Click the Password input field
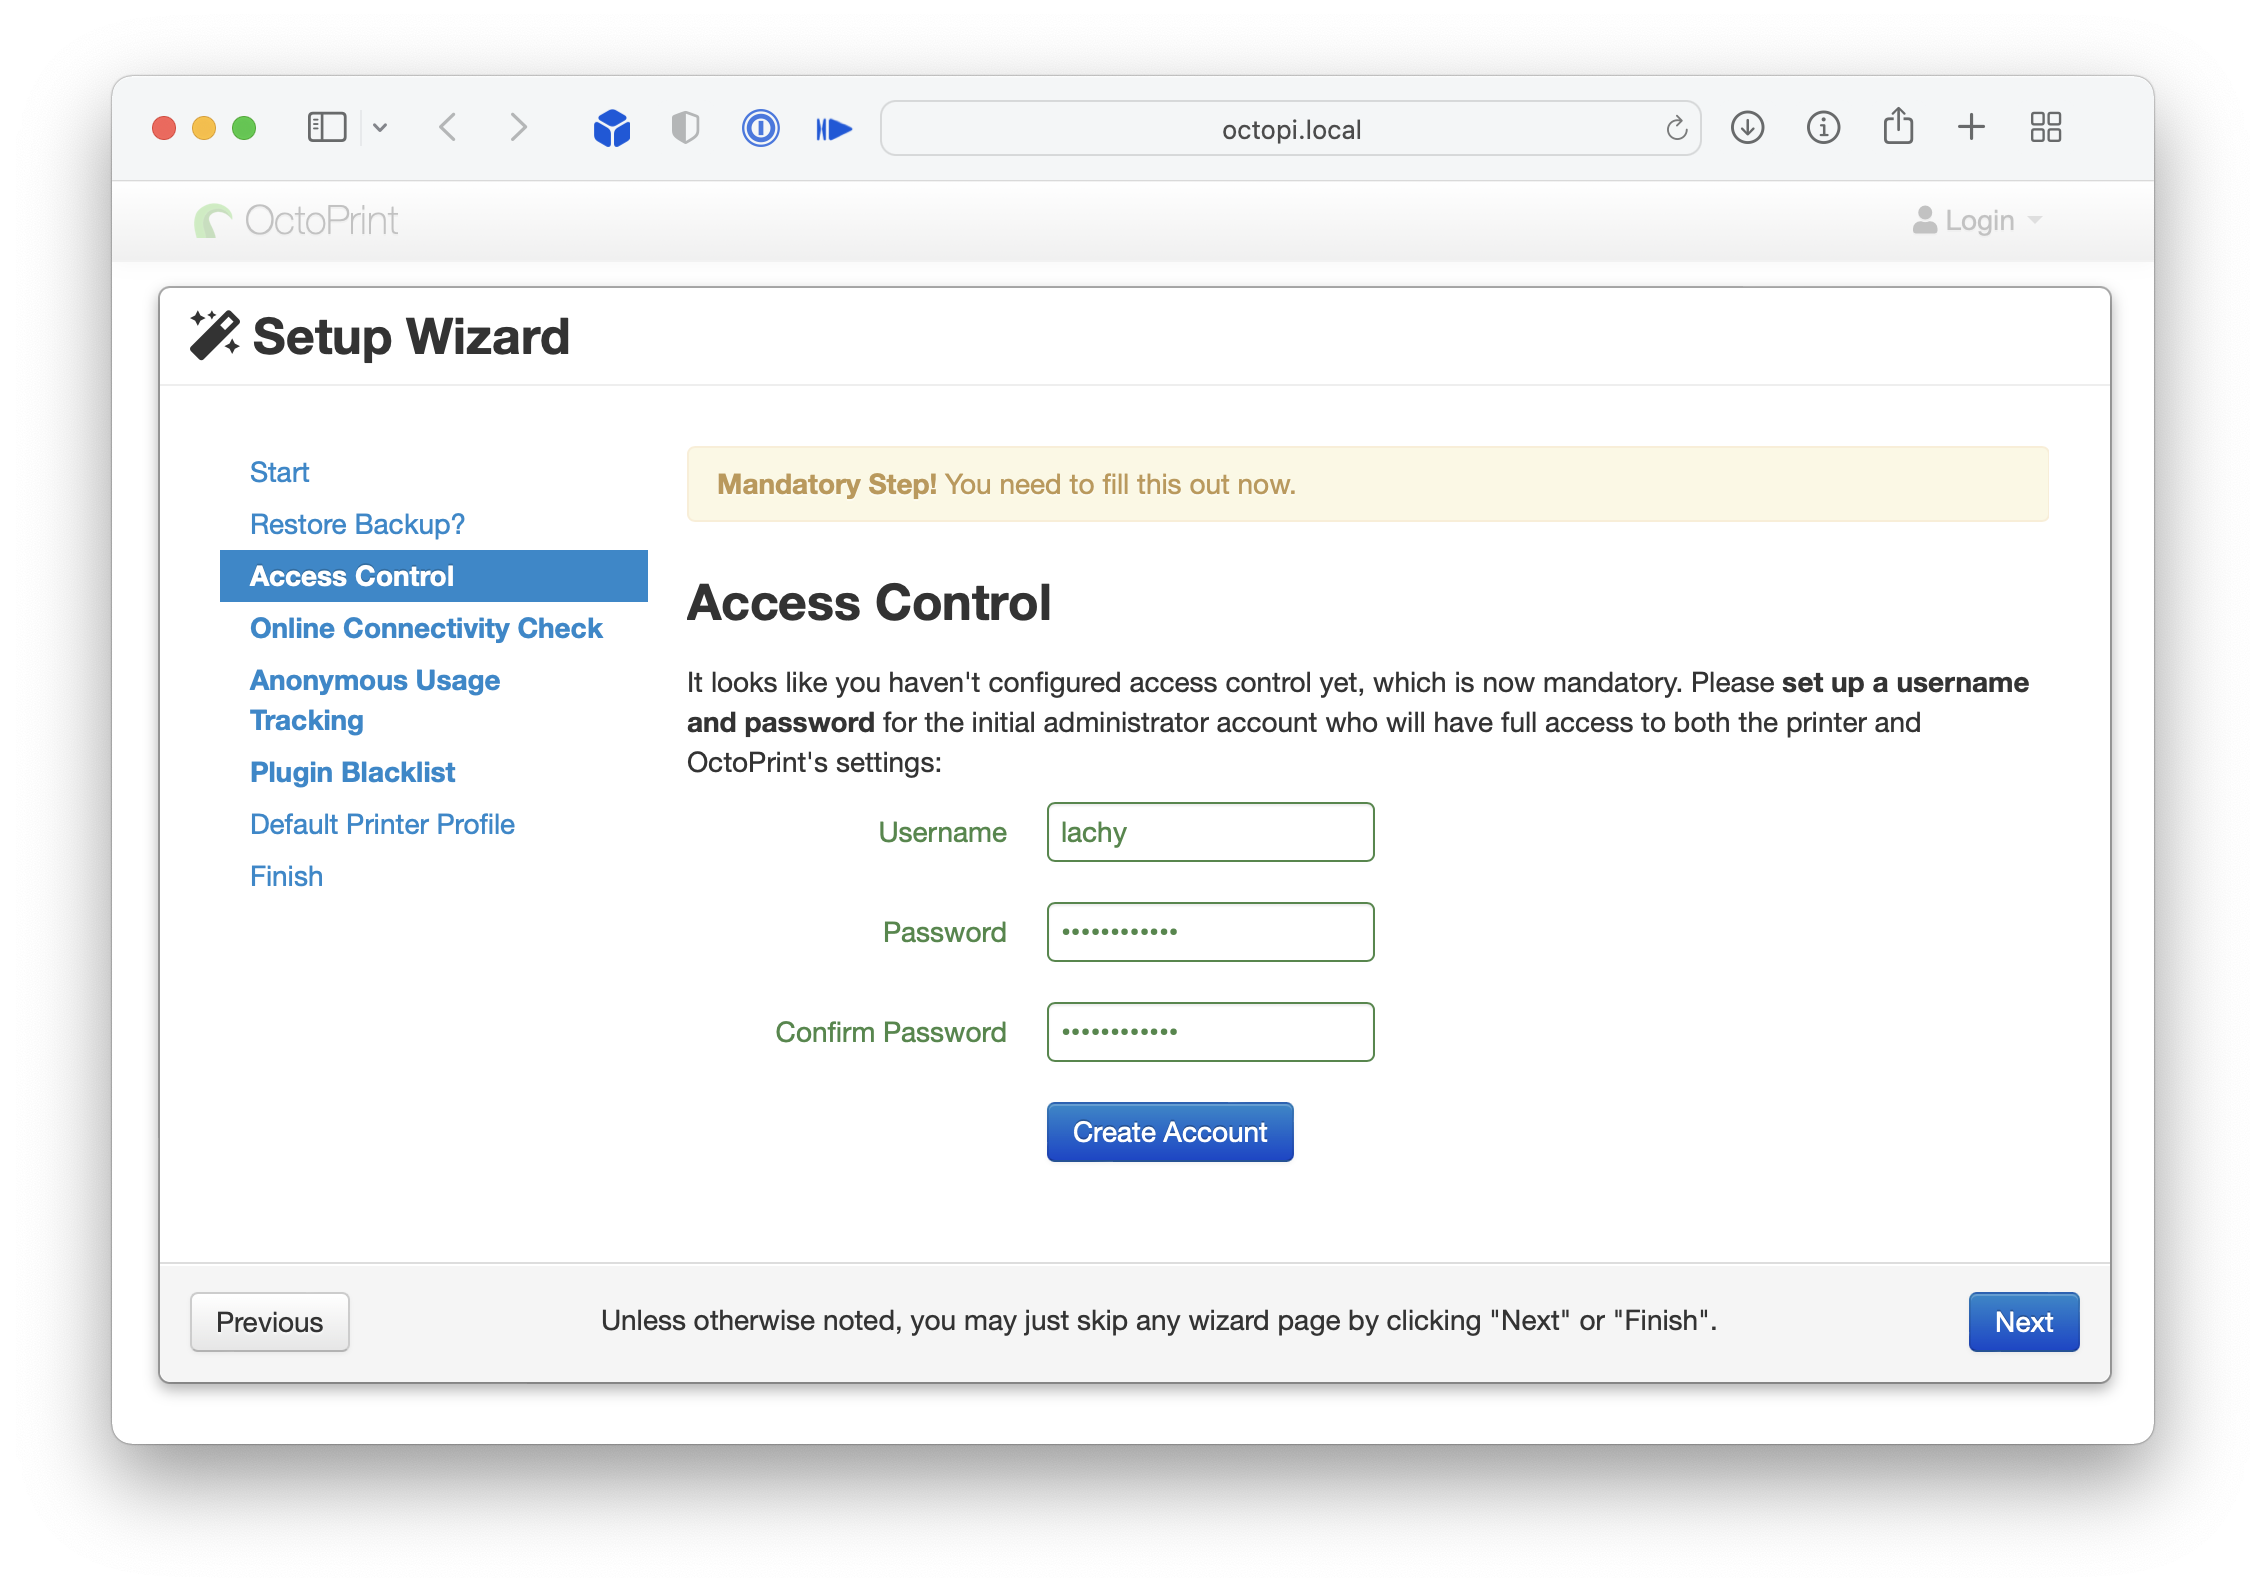Image resolution: width=2266 pixels, height=1592 pixels. click(1210, 932)
